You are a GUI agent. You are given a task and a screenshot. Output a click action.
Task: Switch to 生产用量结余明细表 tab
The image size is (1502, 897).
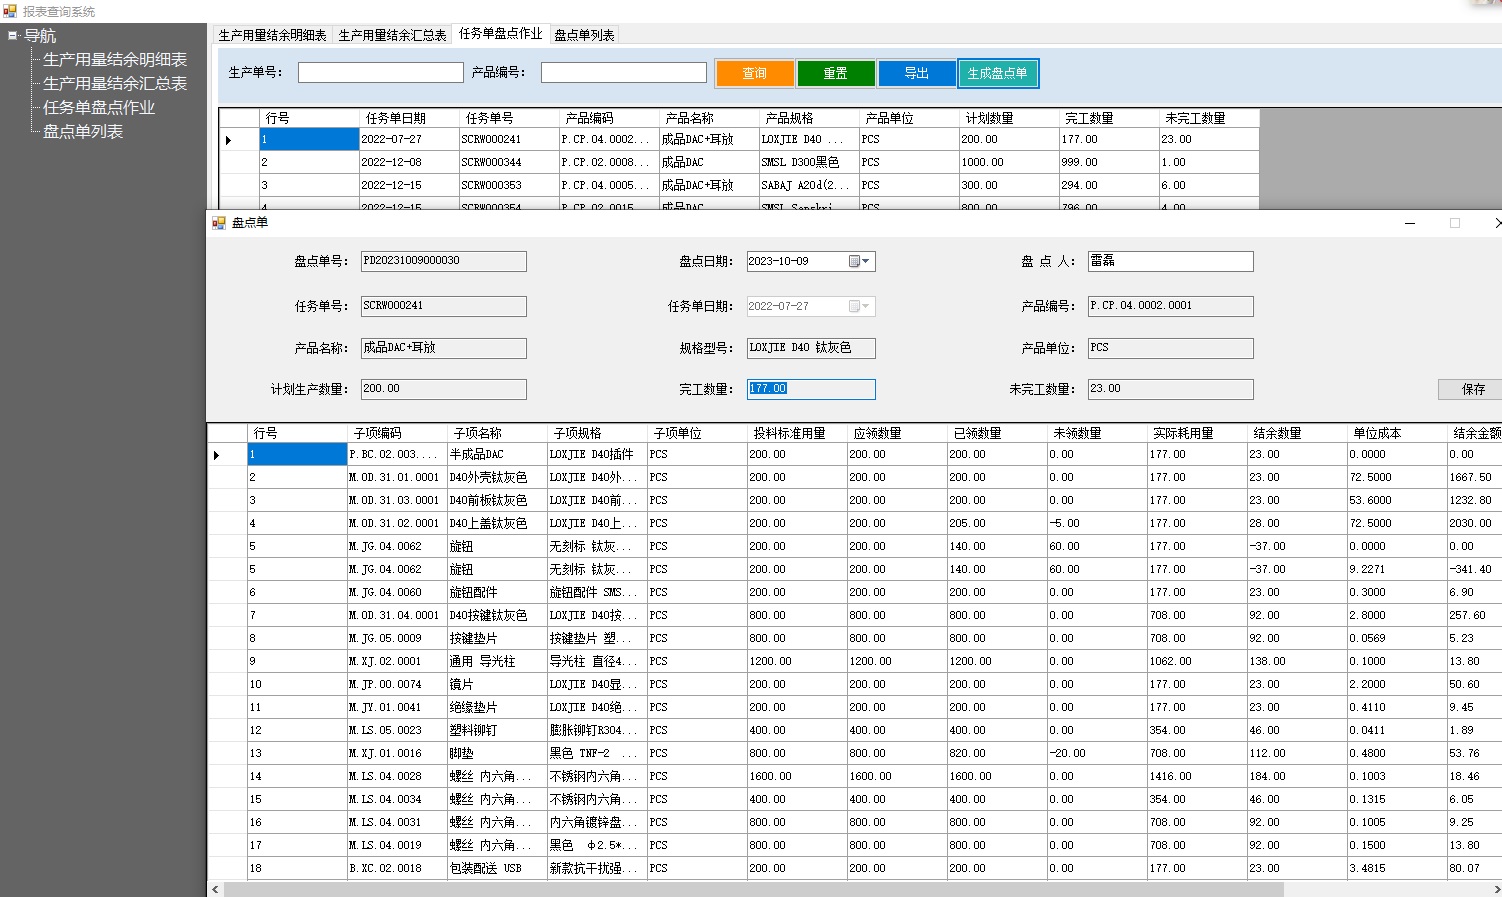(x=273, y=35)
